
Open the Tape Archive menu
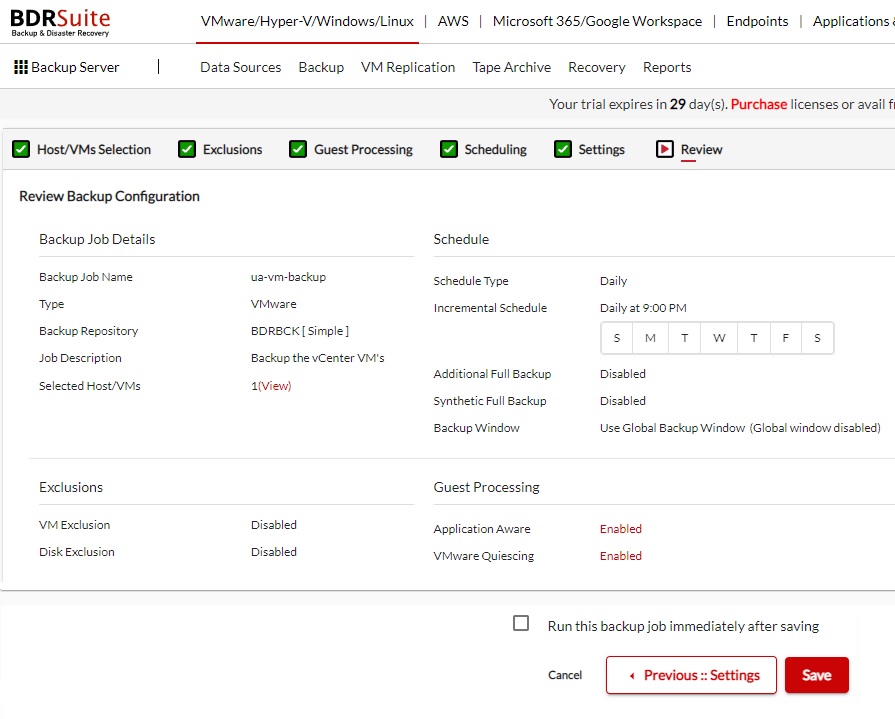point(511,67)
